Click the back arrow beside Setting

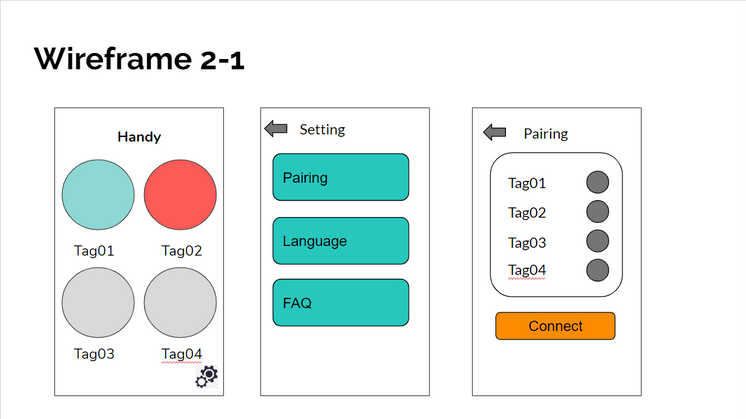(275, 129)
